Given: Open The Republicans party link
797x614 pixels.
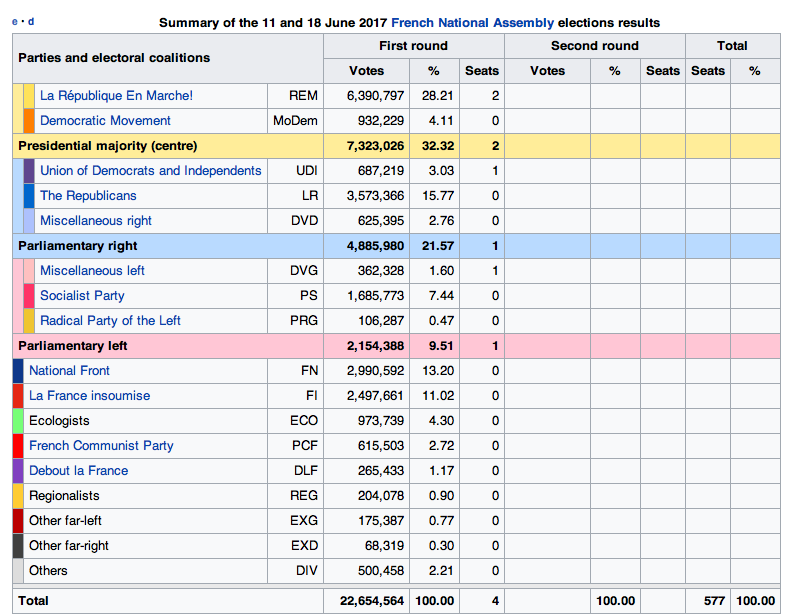Looking at the screenshot, I should point(88,196).
